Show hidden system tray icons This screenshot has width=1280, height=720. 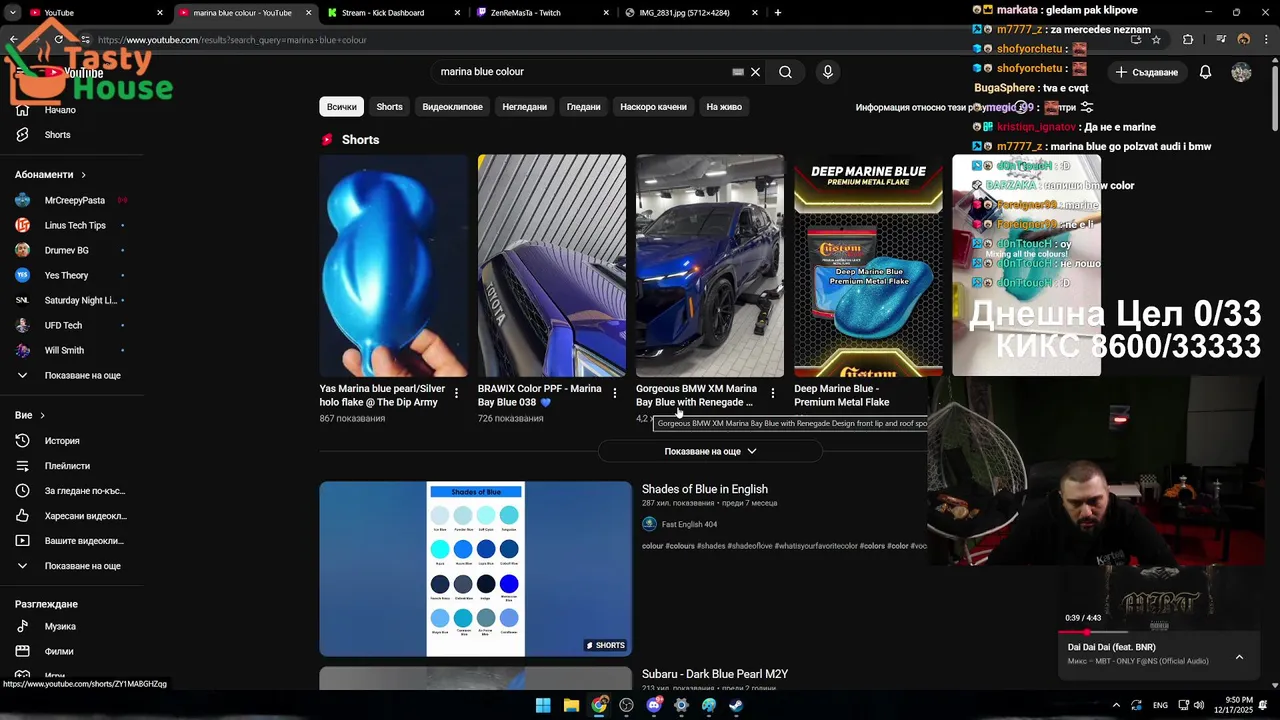click(x=1116, y=705)
